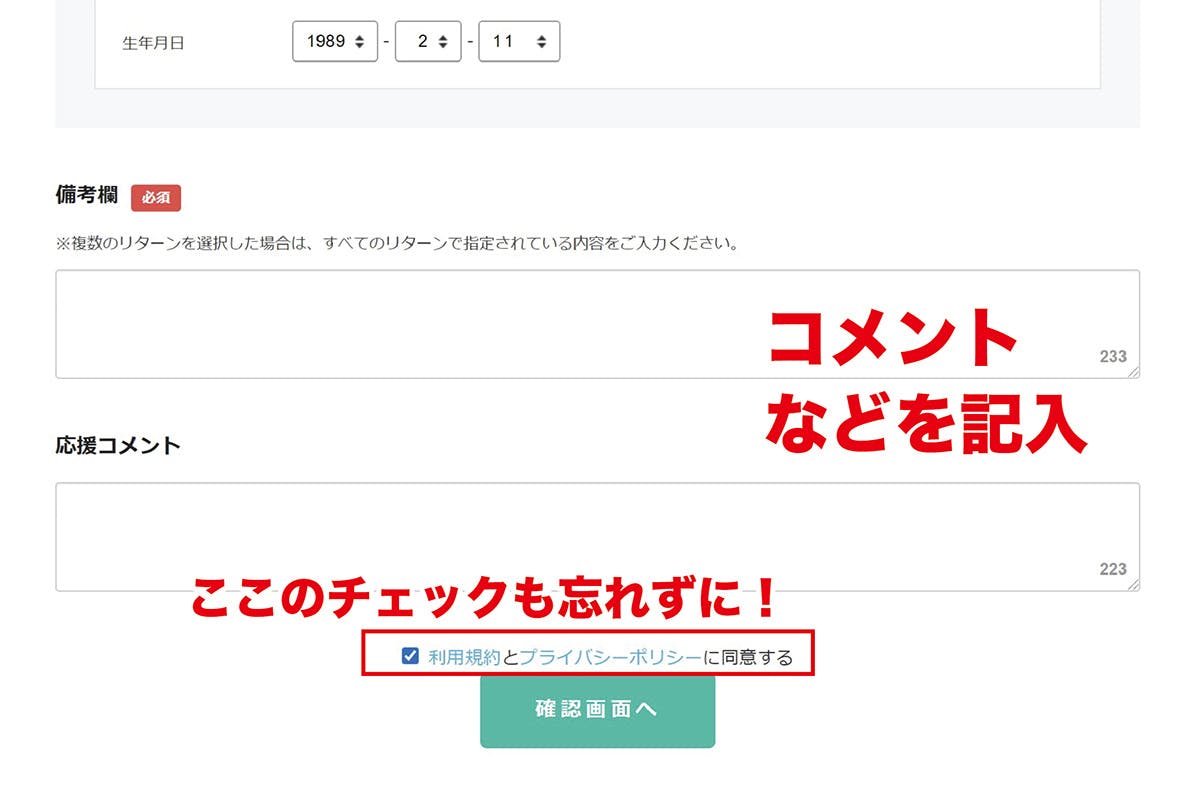Click the に同意する label text

coord(747,657)
